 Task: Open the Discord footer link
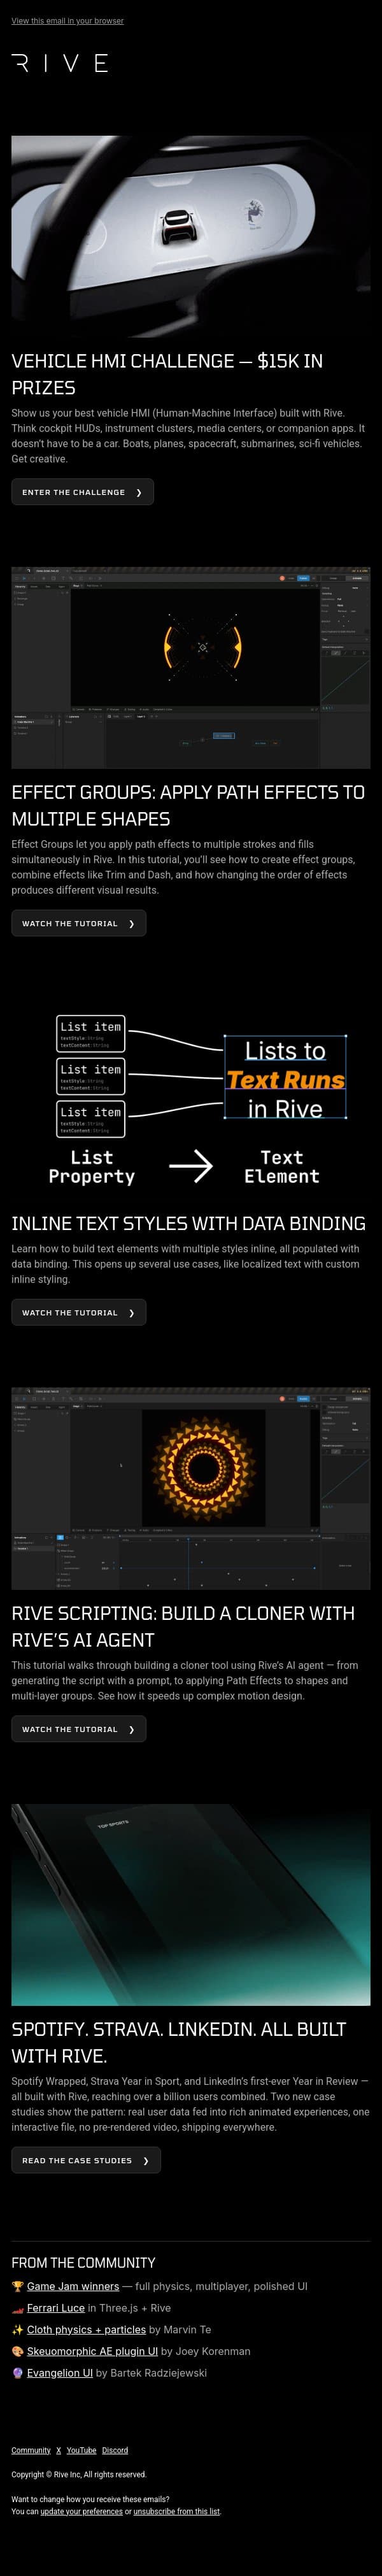(x=115, y=2450)
